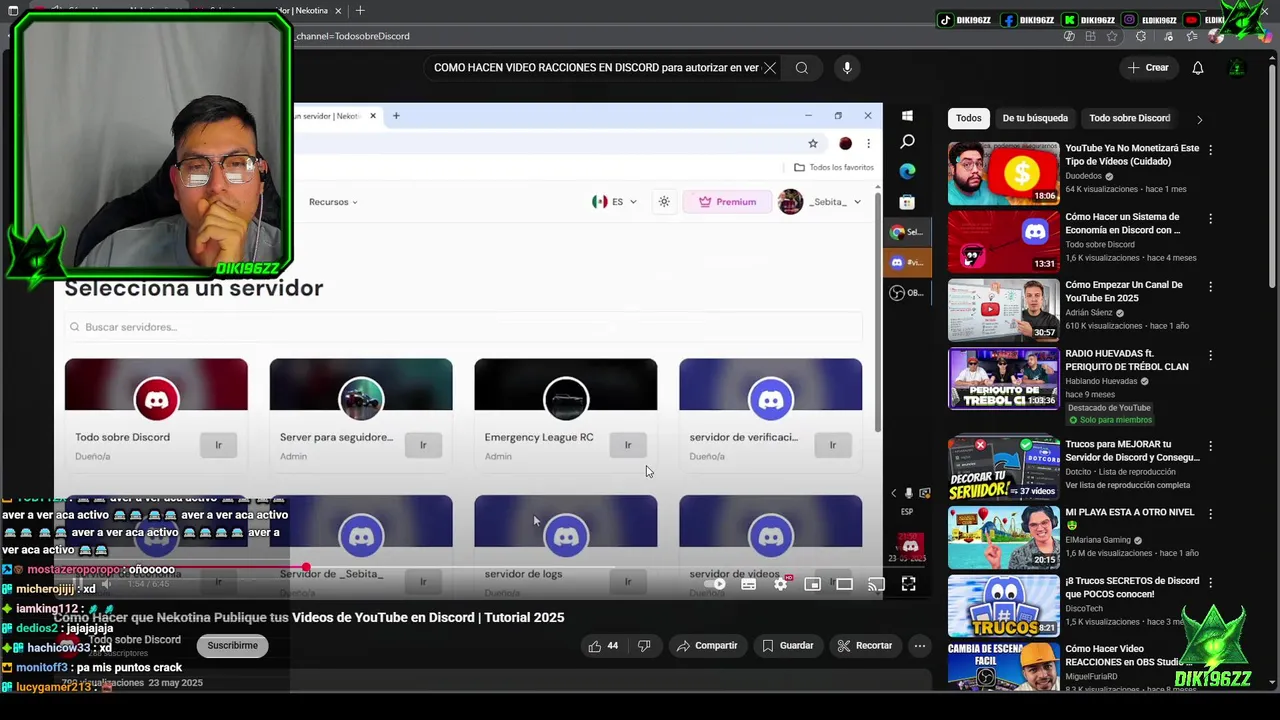Start voice search with the microphone
This screenshot has height=720, width=1280.
[847, 68]
